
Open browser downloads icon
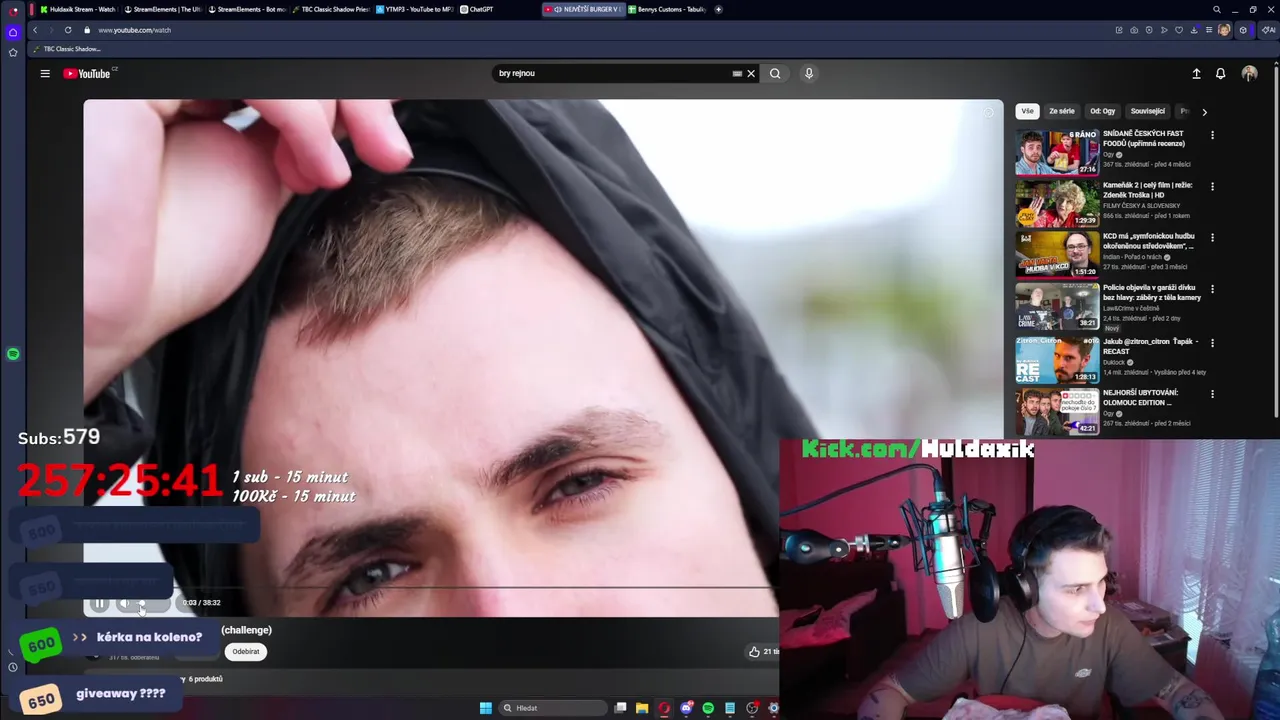[x=1194, y=30]
